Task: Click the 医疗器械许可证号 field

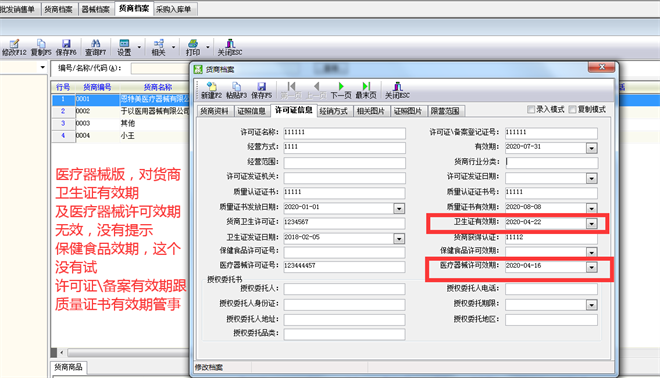Action: pyautogui.click(x=344, y=266)
